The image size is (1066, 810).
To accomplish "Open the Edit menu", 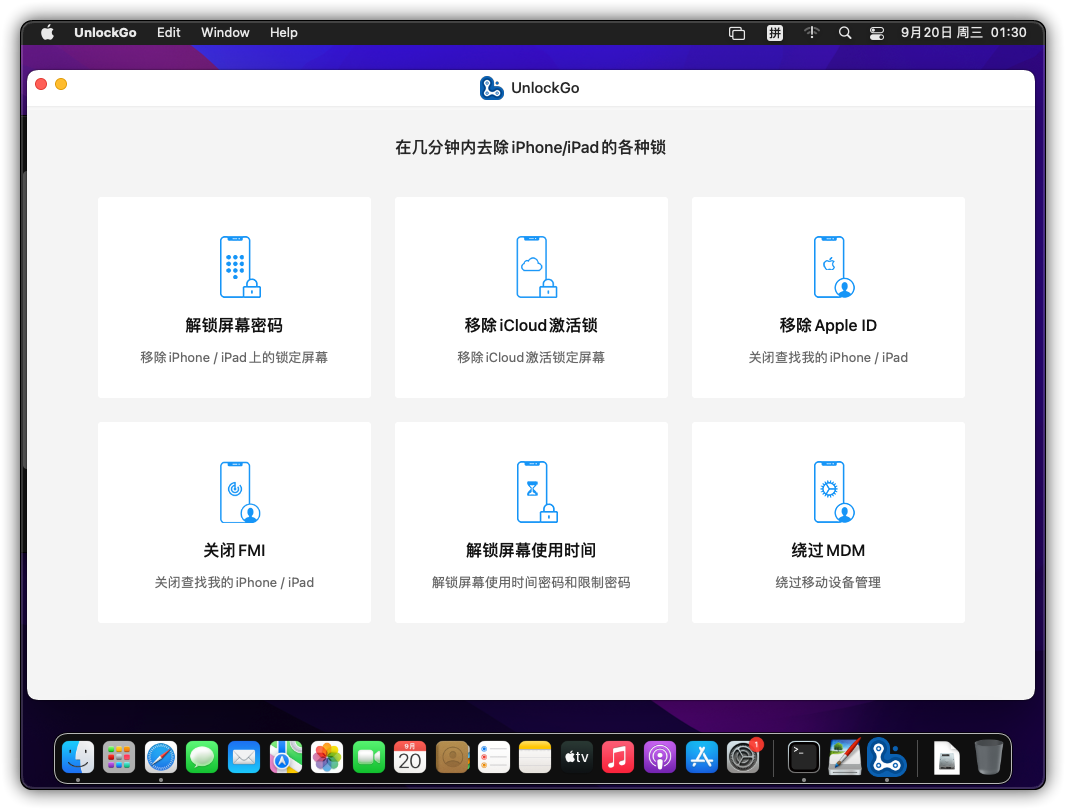I will tap(169, 33).
